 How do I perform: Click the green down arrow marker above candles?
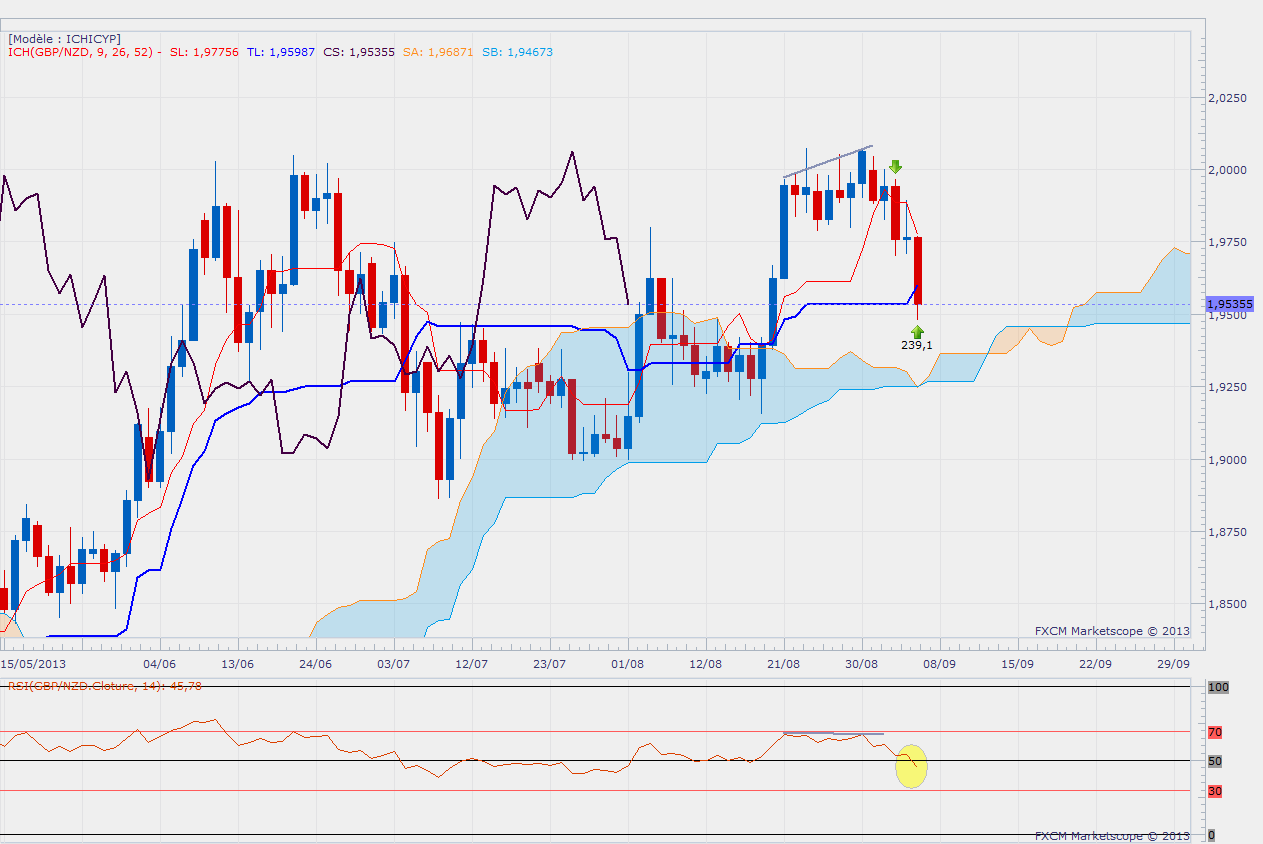896,167
